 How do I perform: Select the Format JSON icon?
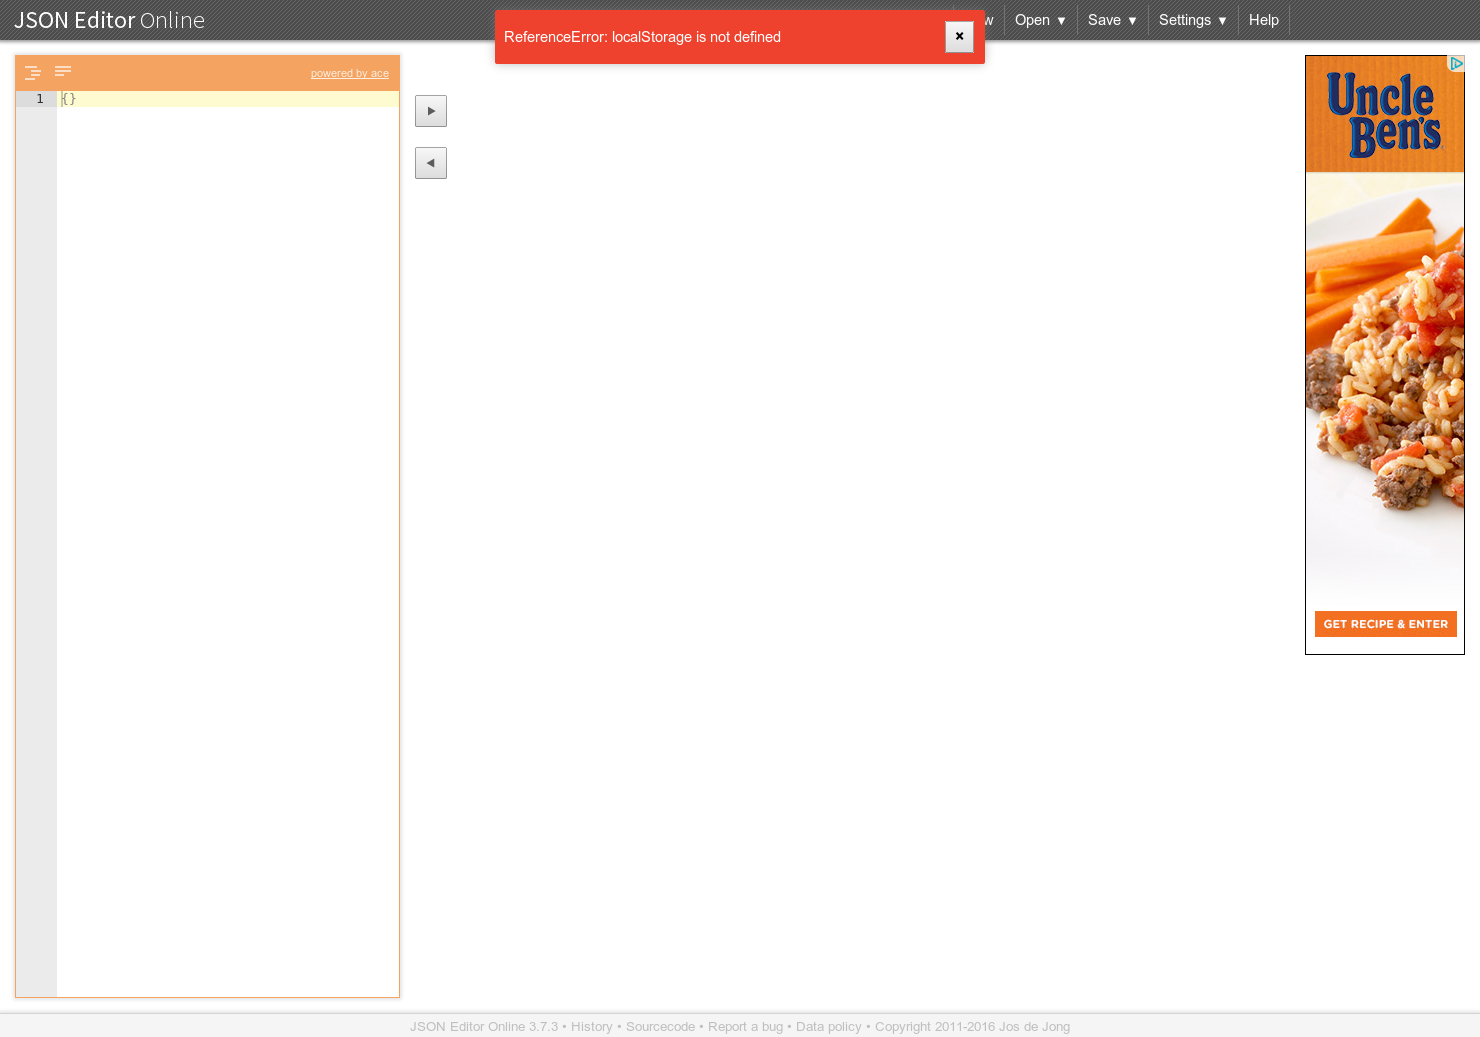[32, 71]
